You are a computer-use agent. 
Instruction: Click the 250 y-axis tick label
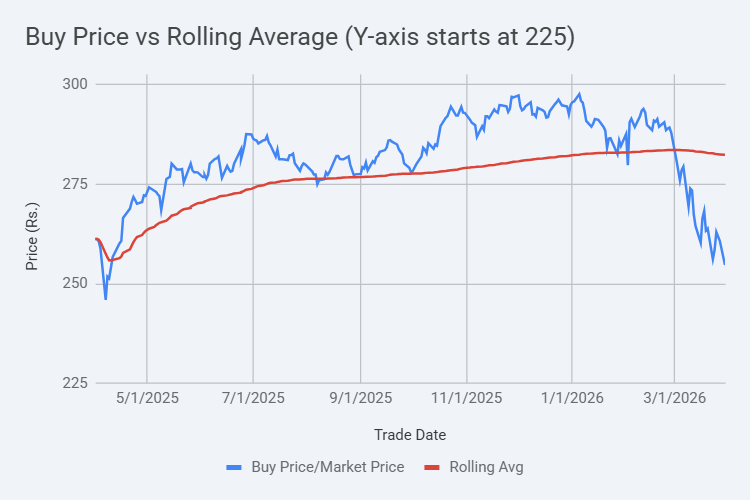75,284
